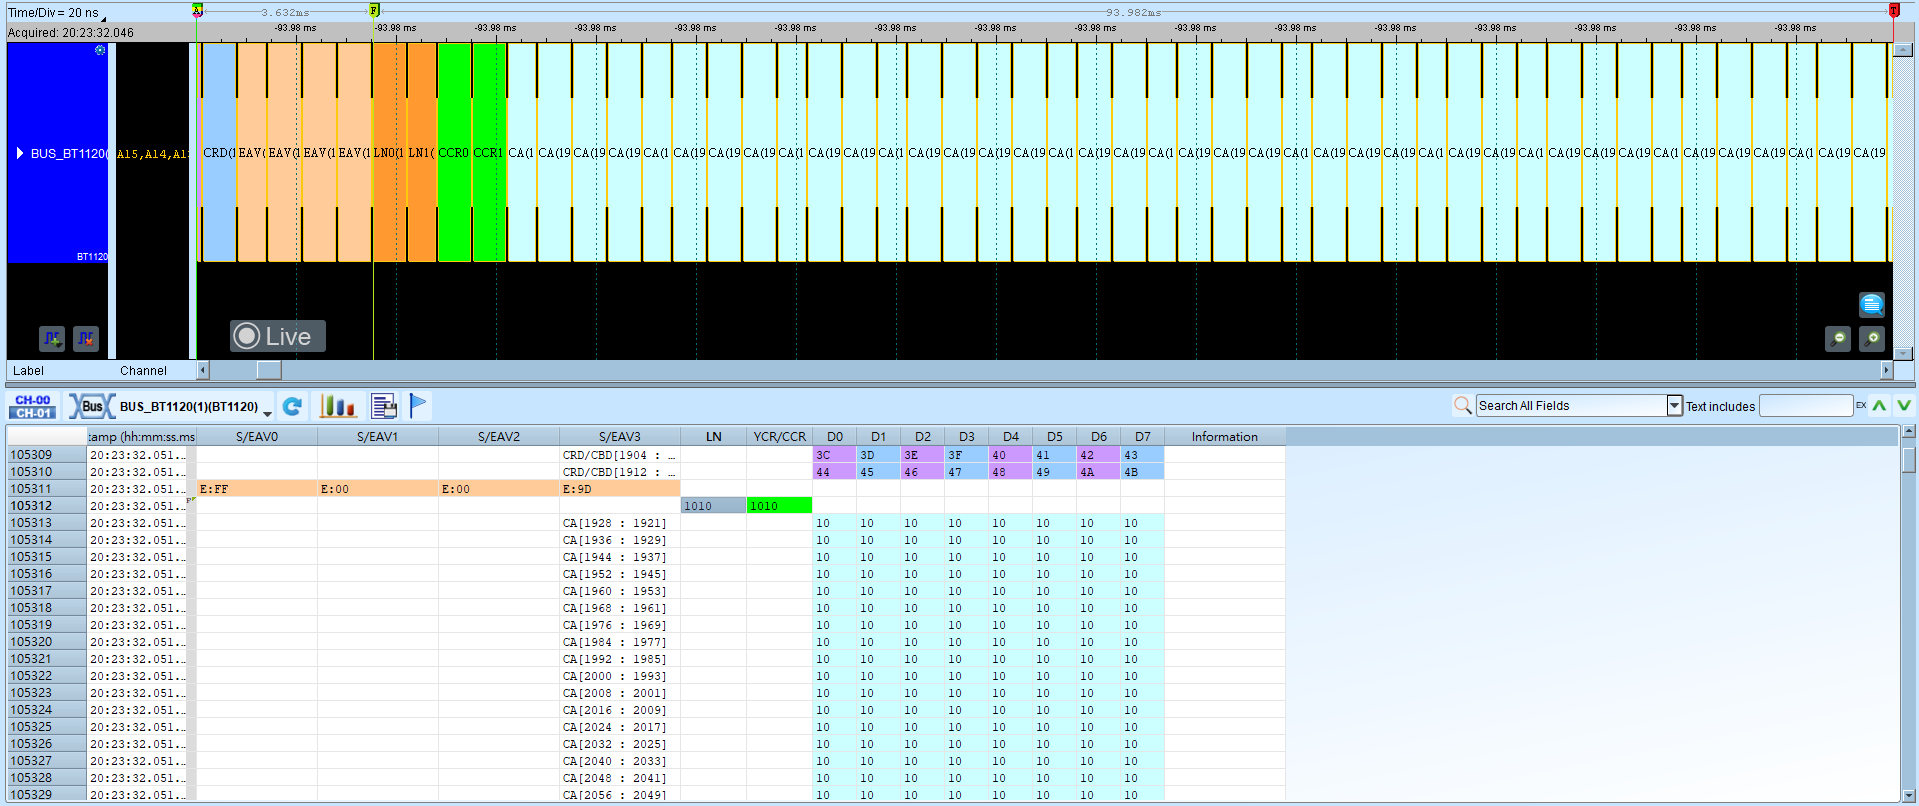
Task: Click the CH-00 CH-01 channel icon
Action: pos(33,406)
